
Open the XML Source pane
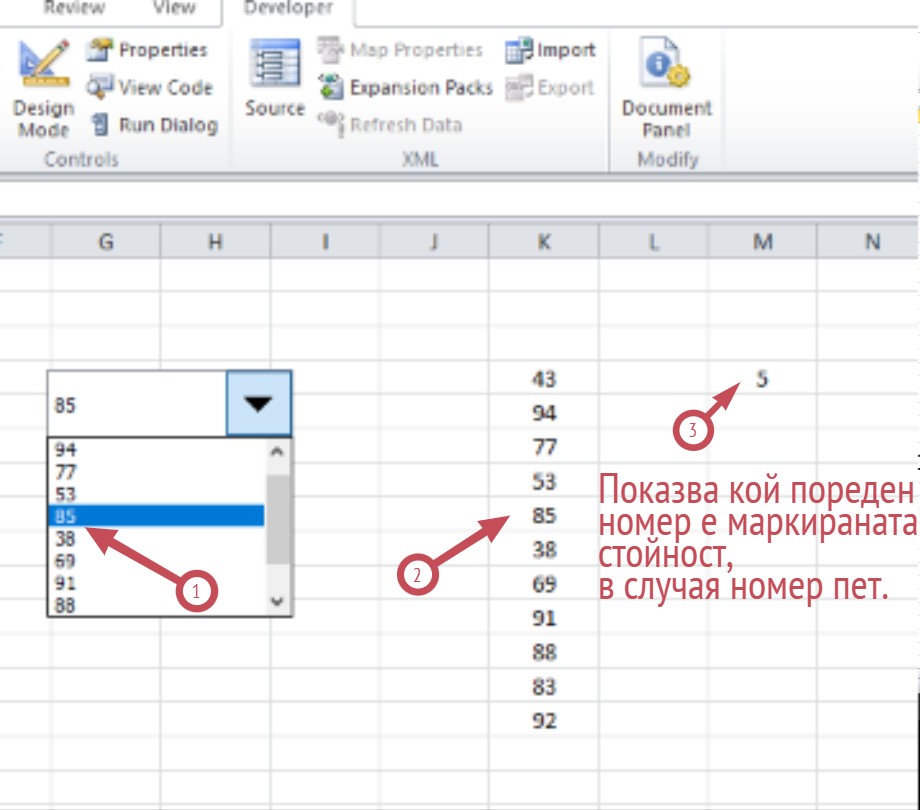tap(274, 80)
